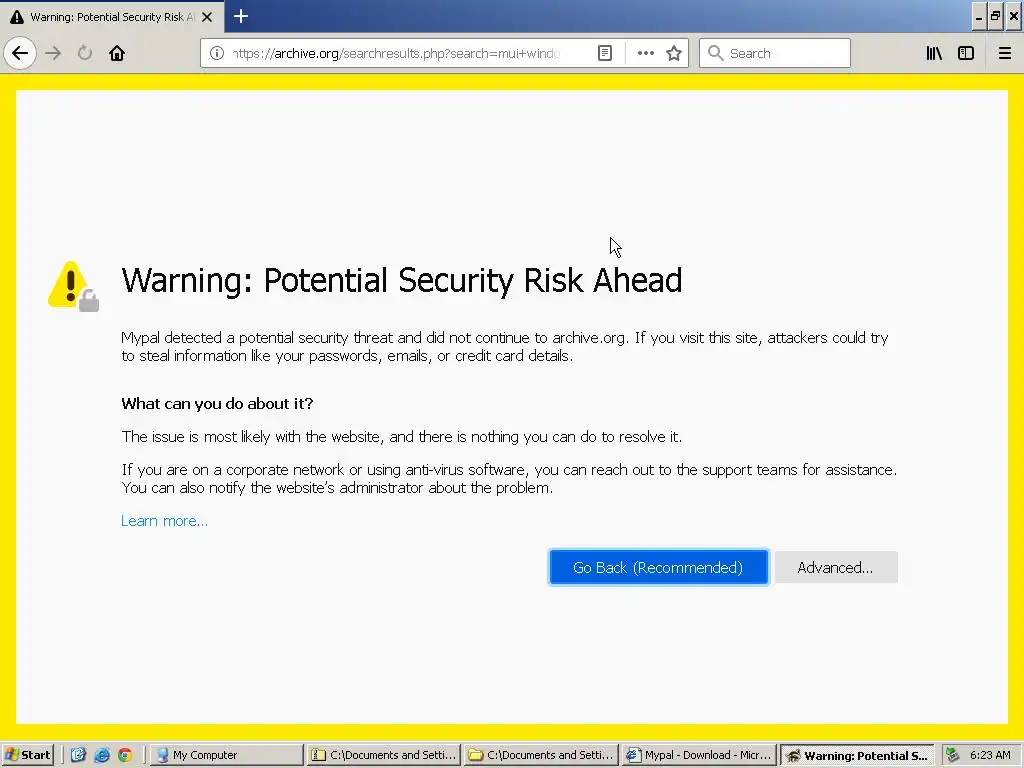Image resolution: width=1024 pixels, height=768 pixels.
Task: Click the warning triangle padlock icon
Action: click(73, 286)
